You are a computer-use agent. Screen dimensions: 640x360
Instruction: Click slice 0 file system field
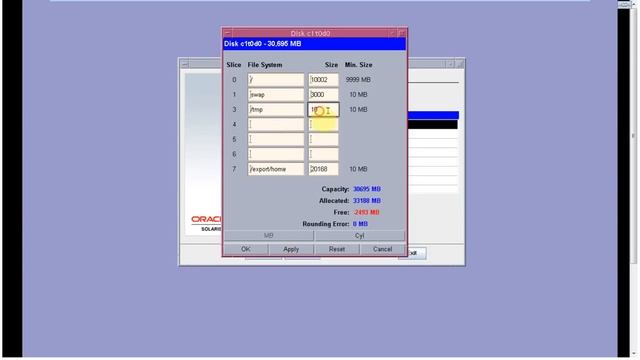[x=276, y=80]
